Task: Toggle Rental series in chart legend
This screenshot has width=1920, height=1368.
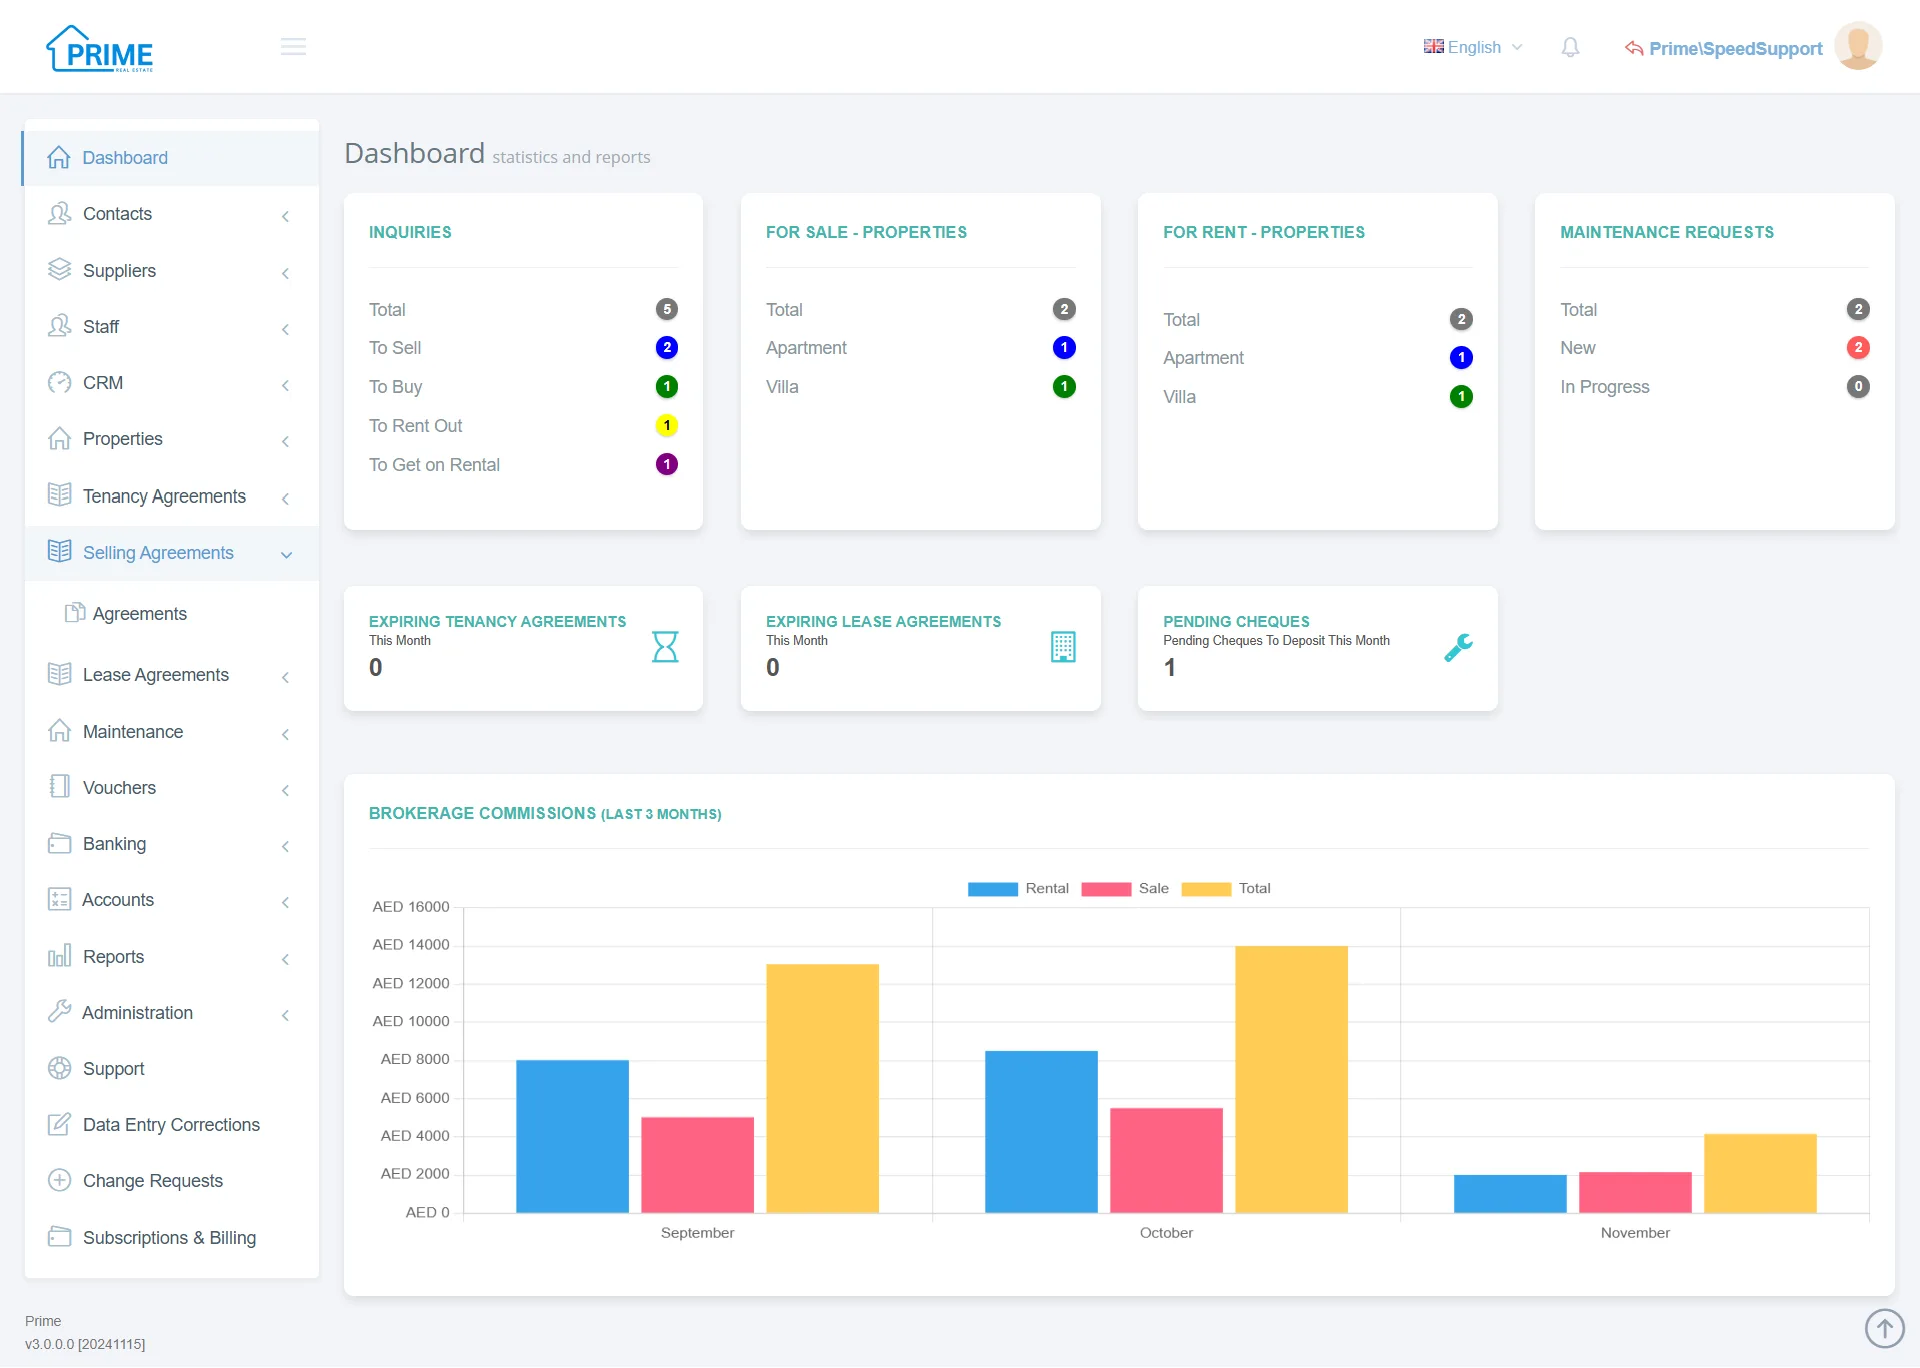Action: [1018, 888]
